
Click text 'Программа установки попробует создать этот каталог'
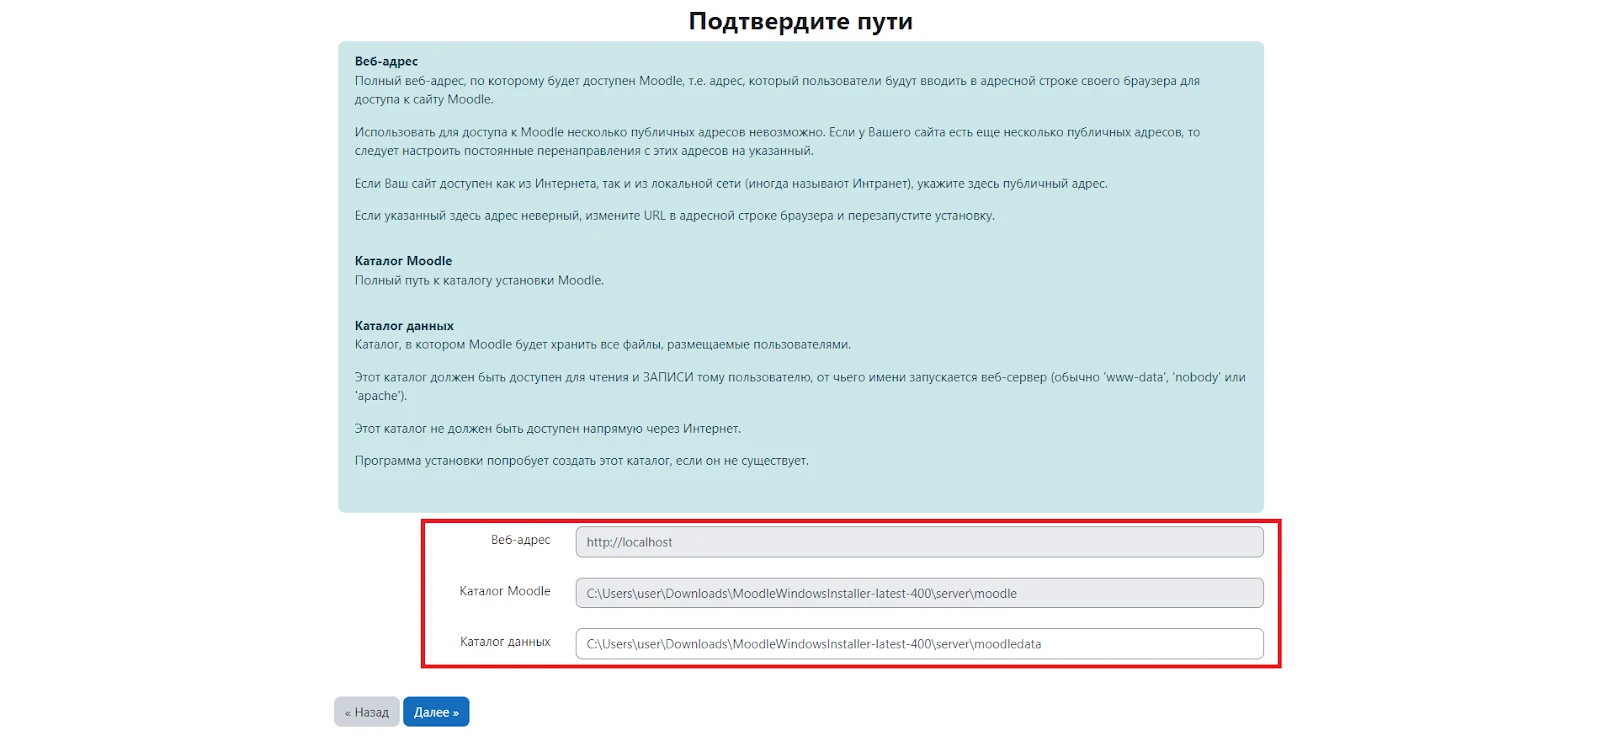[513, 461]
